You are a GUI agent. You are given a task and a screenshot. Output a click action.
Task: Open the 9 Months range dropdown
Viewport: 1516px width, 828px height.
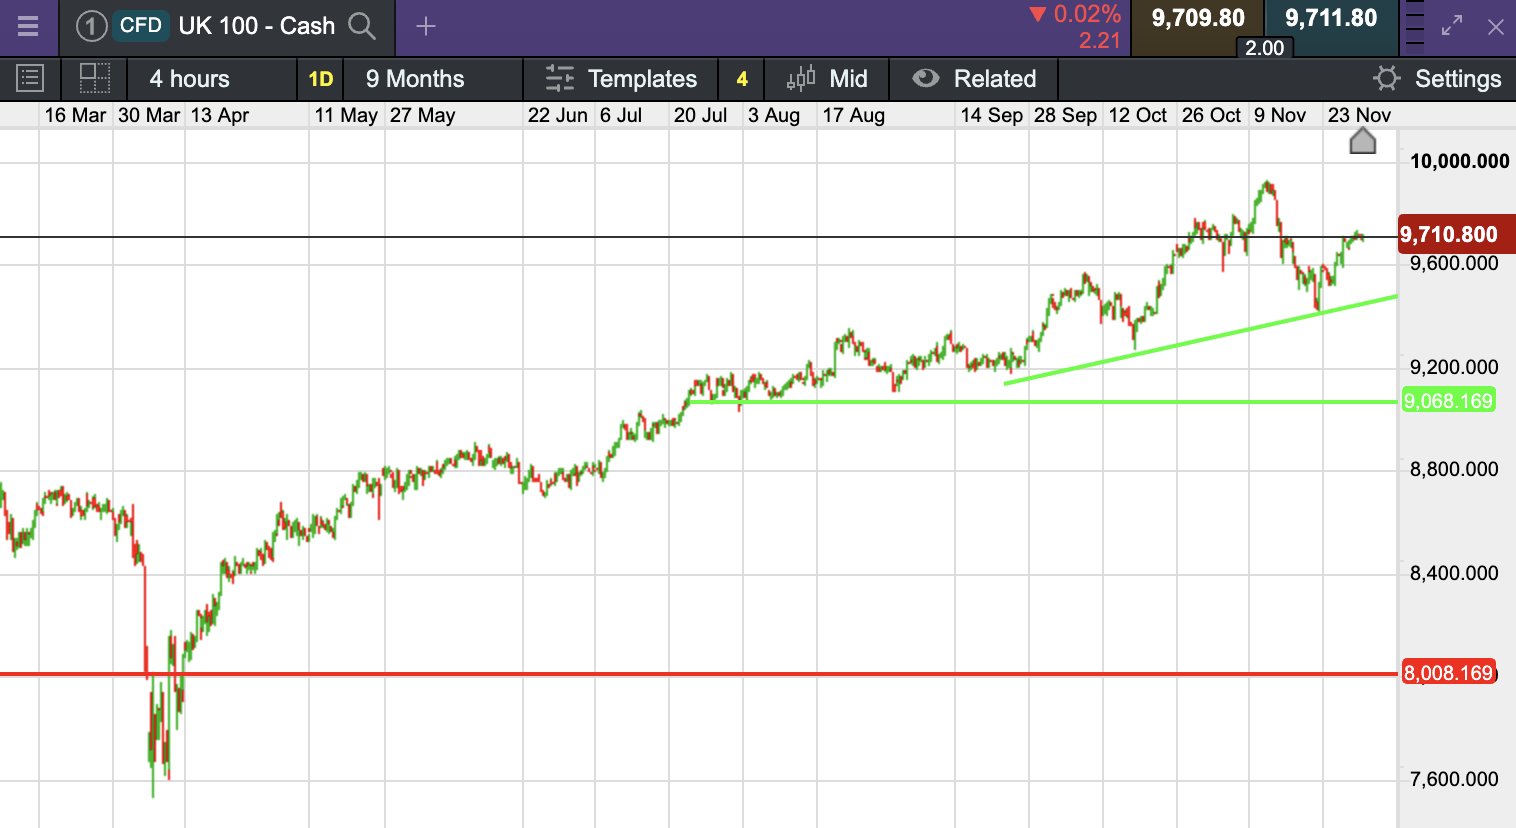coord(433,79)
